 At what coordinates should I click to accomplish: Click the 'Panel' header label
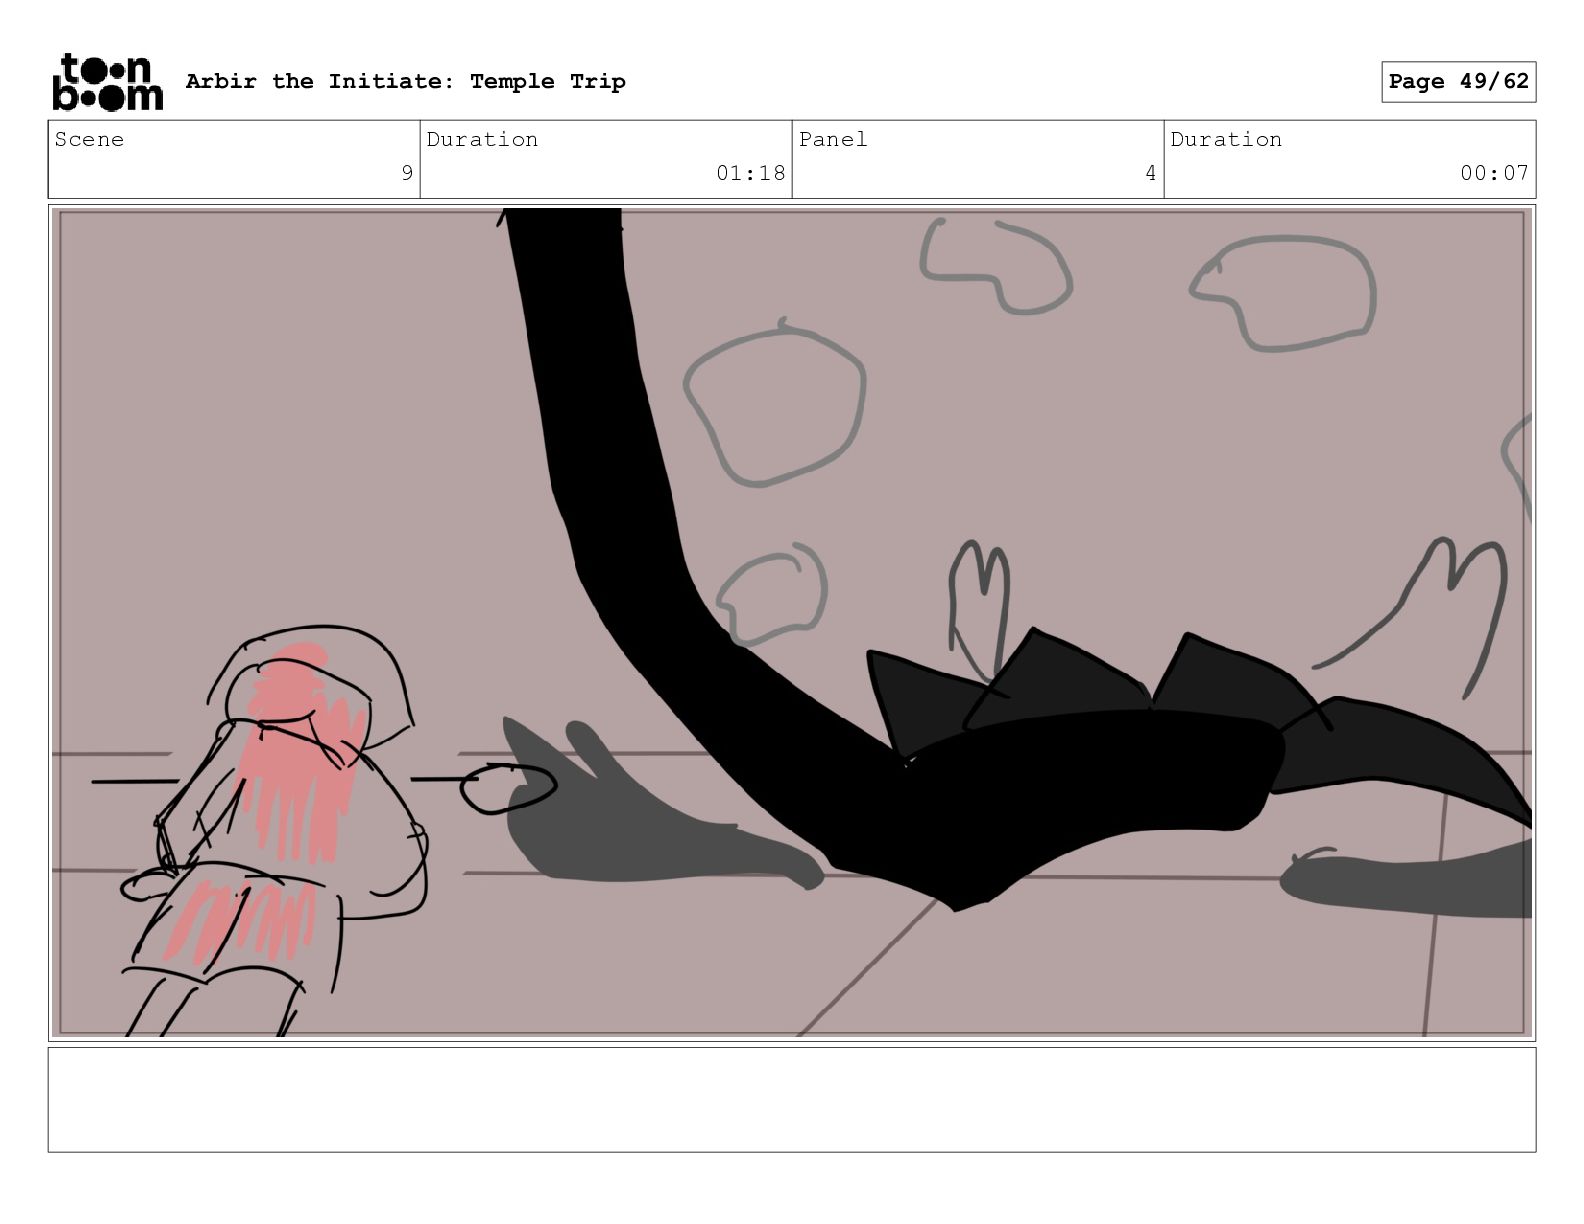pos(833,139)
